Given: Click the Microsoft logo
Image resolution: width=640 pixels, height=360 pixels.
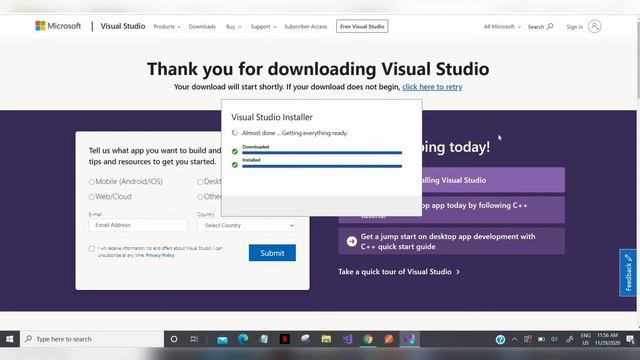Looking at the screenshot, I should click(58, 26).
